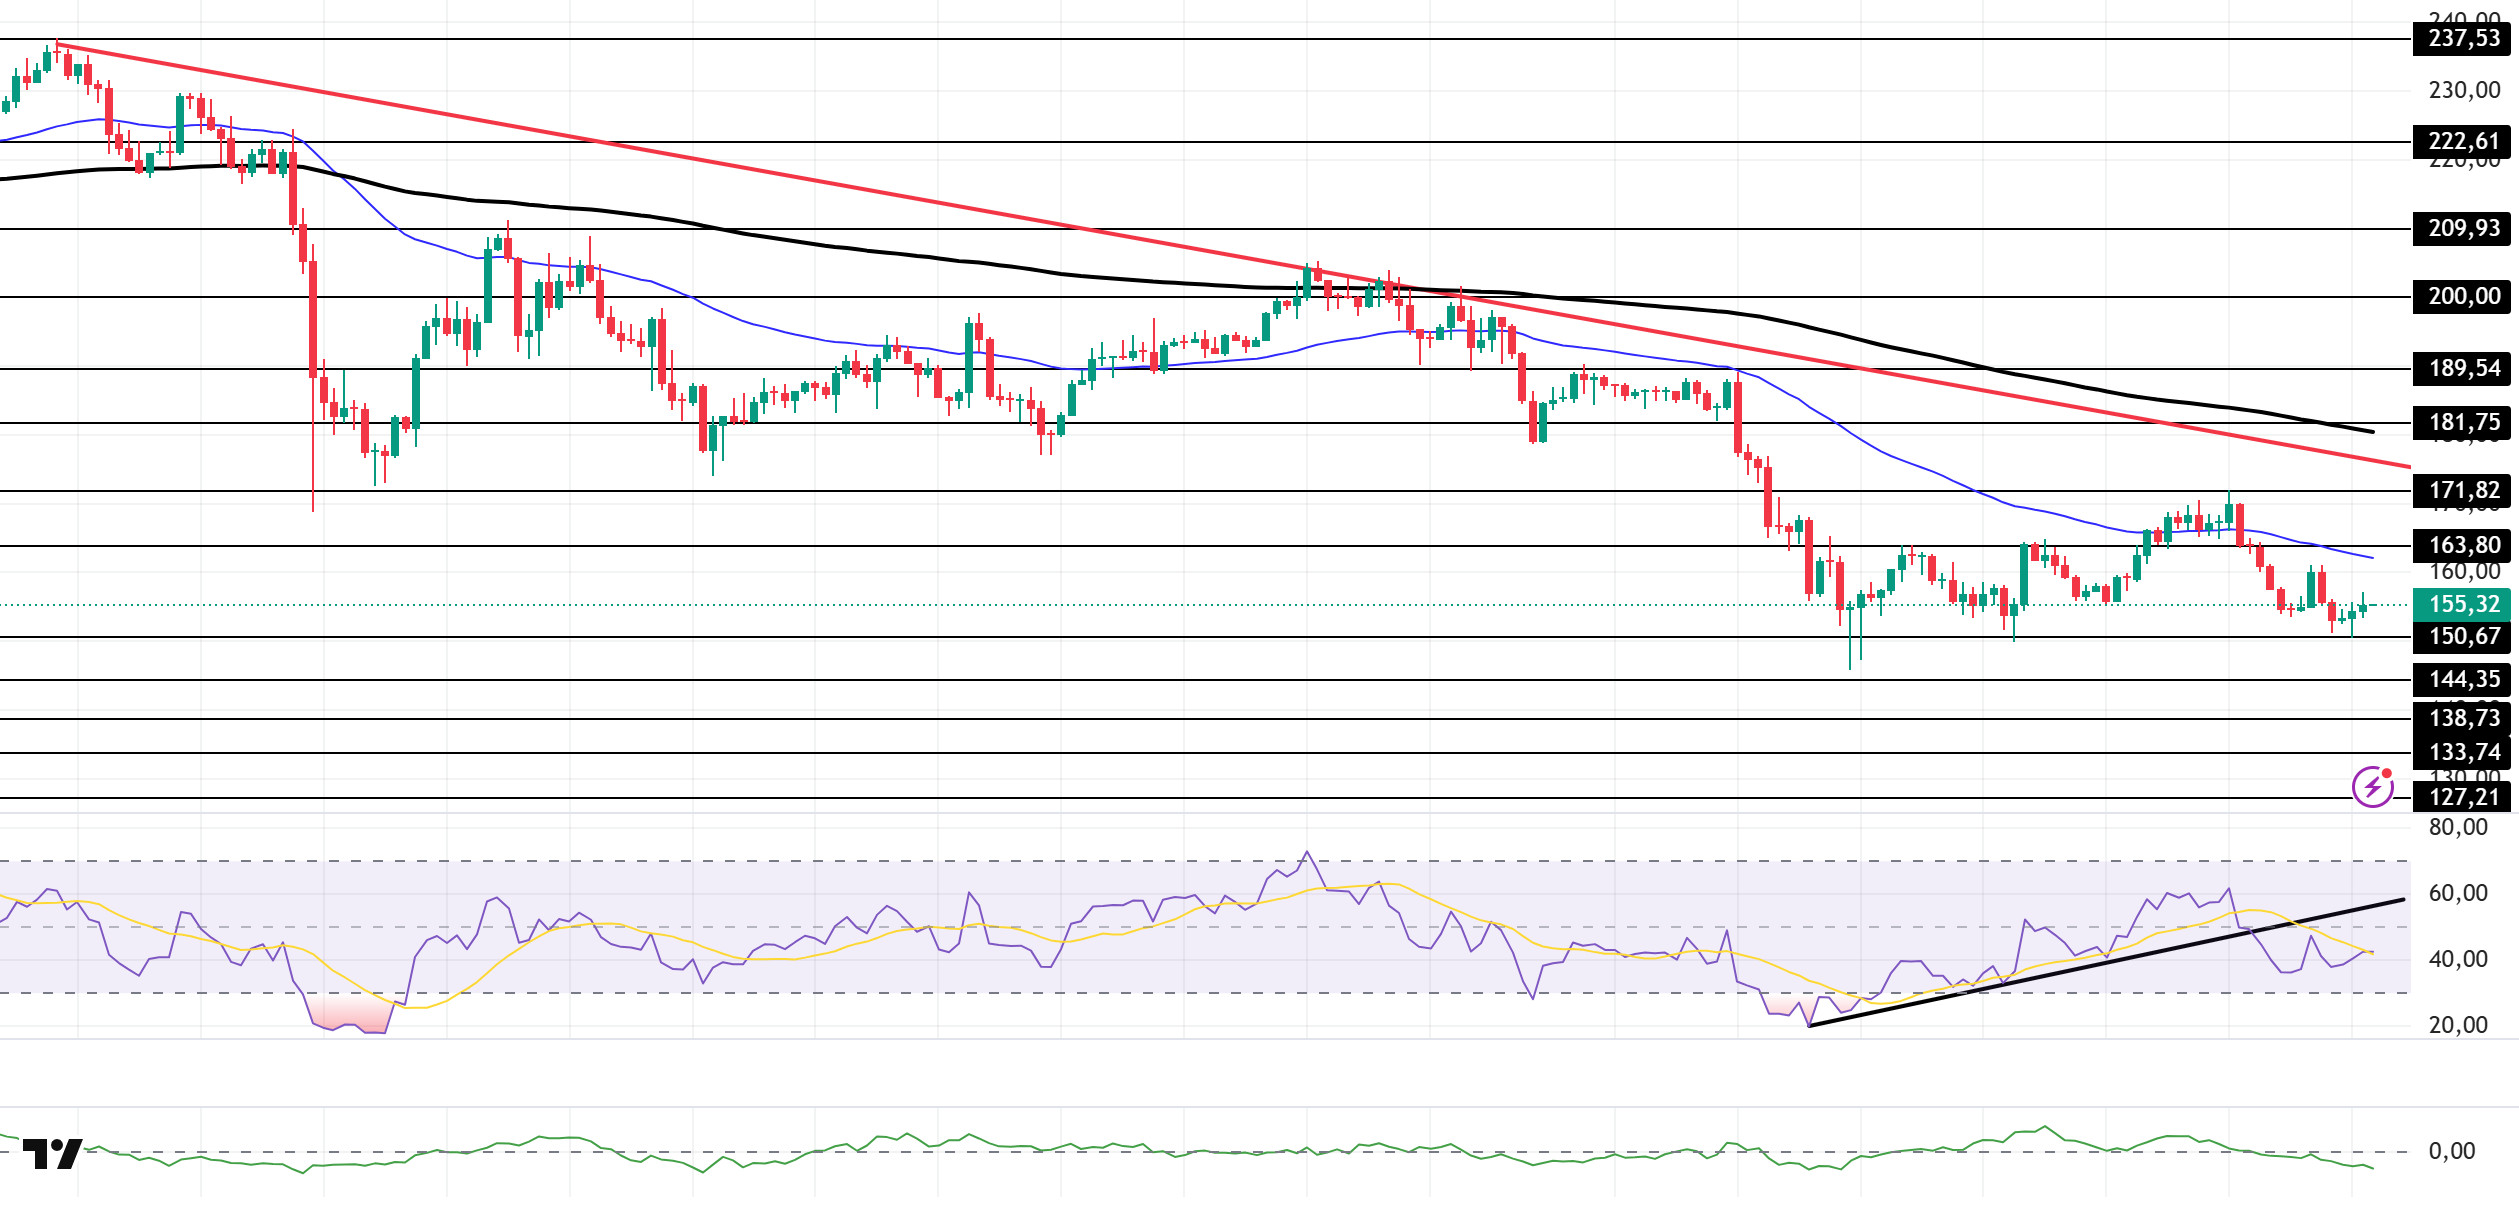This screenshot has height=1207, width=2519.
Task: Select the 150,67 support level label
Action: pyautogui.click(x=2464, y=636)
